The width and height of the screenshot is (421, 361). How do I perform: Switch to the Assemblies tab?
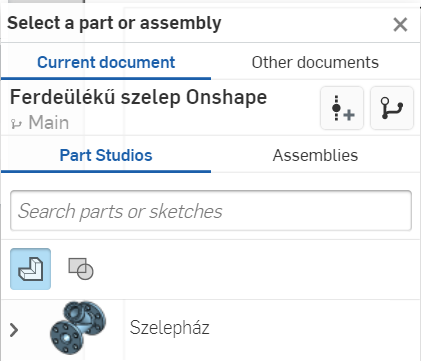pos(315,155)
